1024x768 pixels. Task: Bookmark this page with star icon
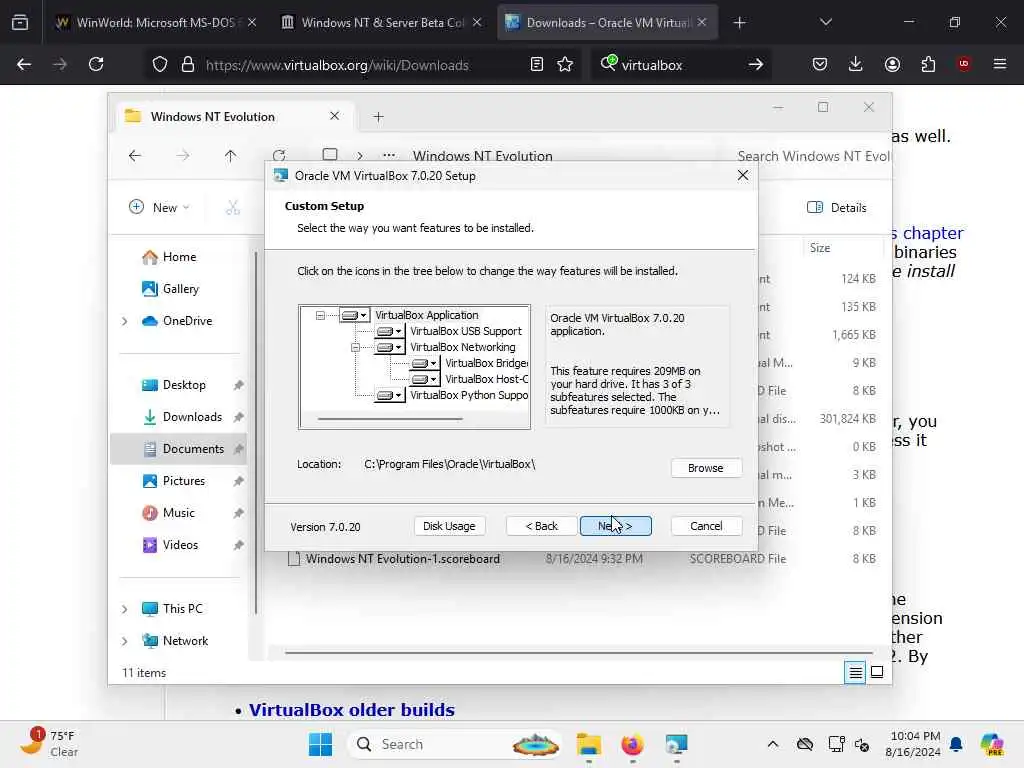pyautogui.click(x=565, y=65)
